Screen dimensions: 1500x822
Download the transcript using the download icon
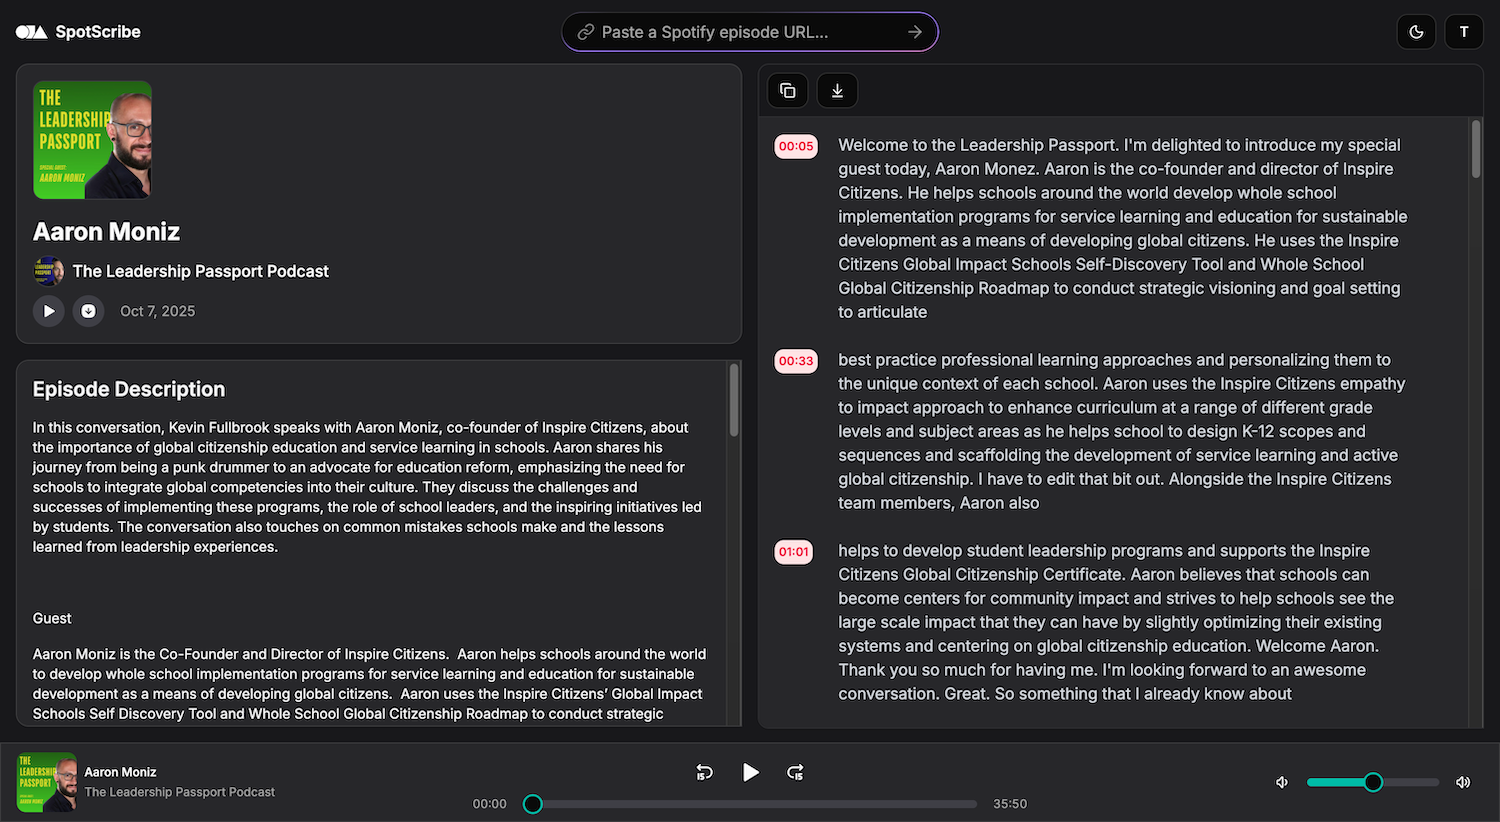(x=837, y=91)
